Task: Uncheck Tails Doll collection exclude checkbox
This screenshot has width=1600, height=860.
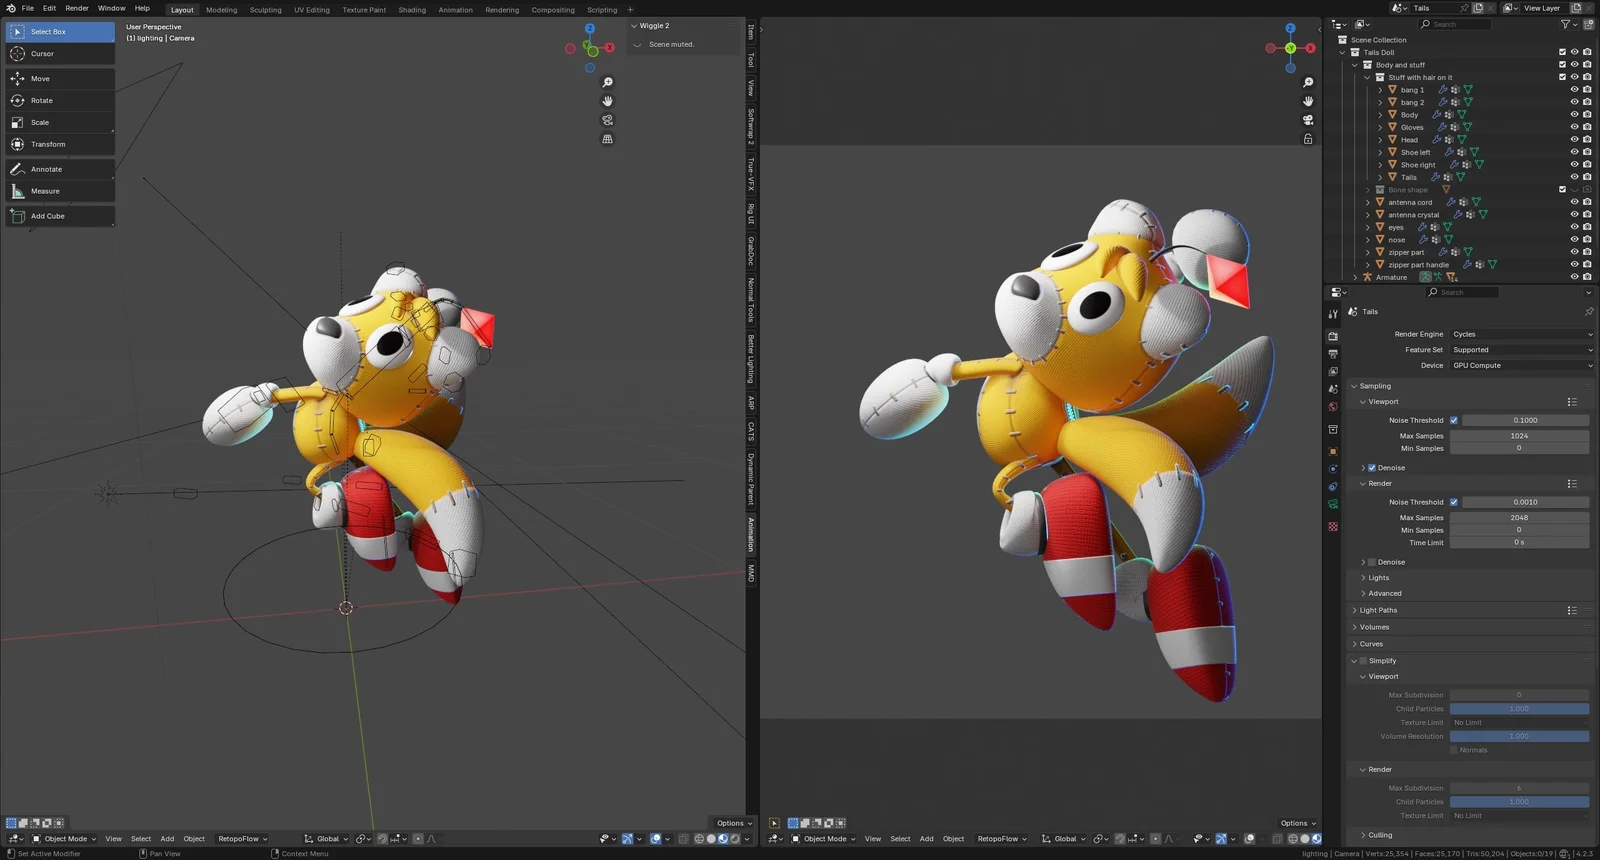Action: [1562, 53]
